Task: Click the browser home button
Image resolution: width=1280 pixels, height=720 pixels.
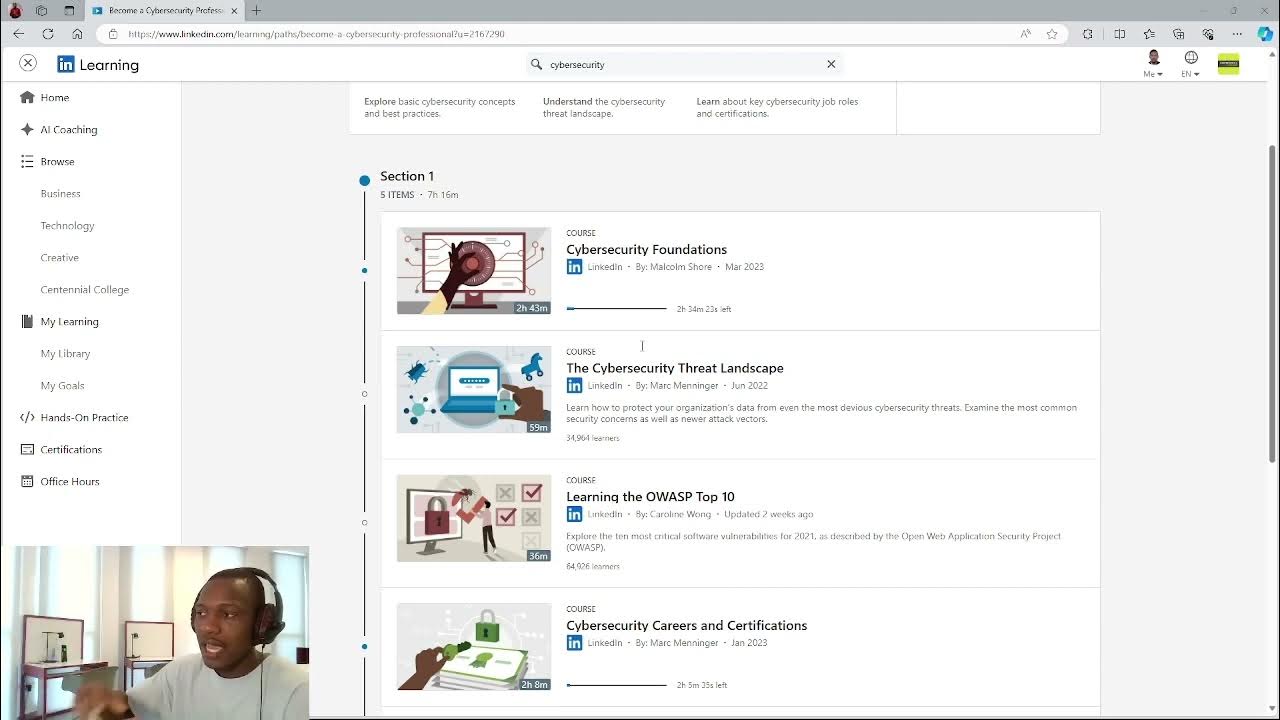Action: coord(77,34)
